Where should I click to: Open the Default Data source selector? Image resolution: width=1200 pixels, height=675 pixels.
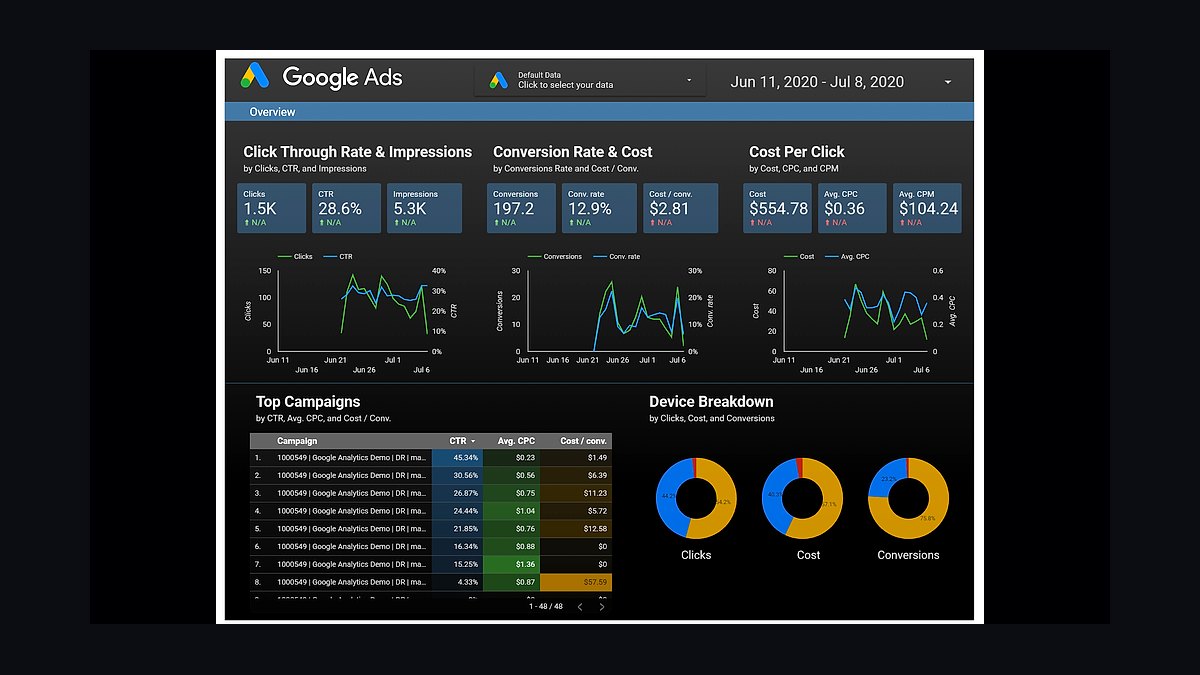click(590, 80)
